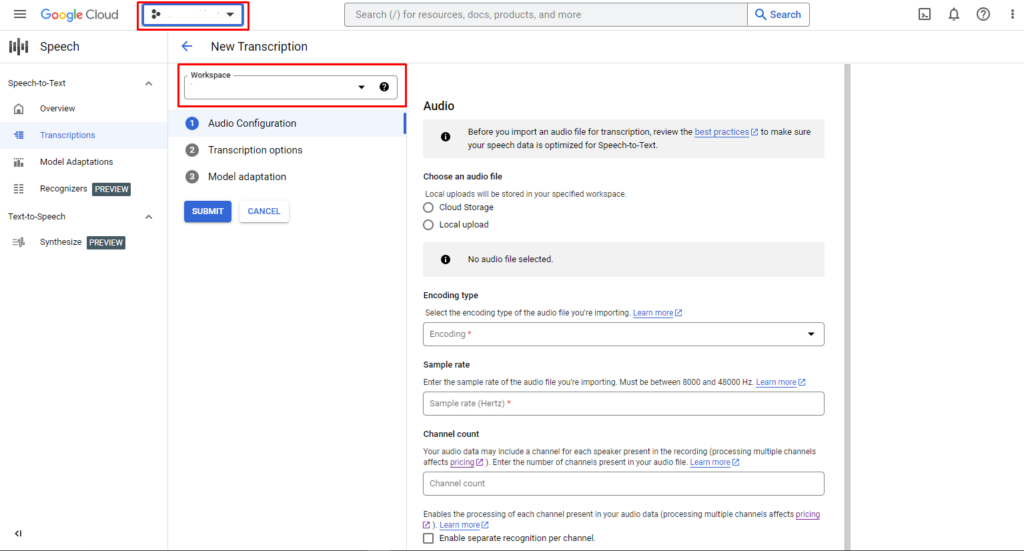
Task: Open the hamburger navigation menu
Action: coord(20,14)
